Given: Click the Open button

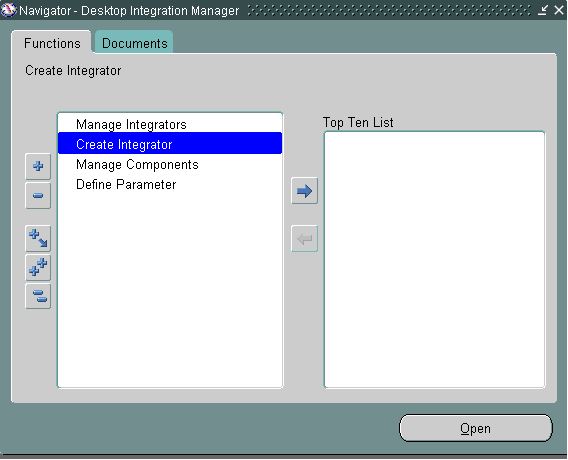Looking at the screenshot, I should (476, 428).
